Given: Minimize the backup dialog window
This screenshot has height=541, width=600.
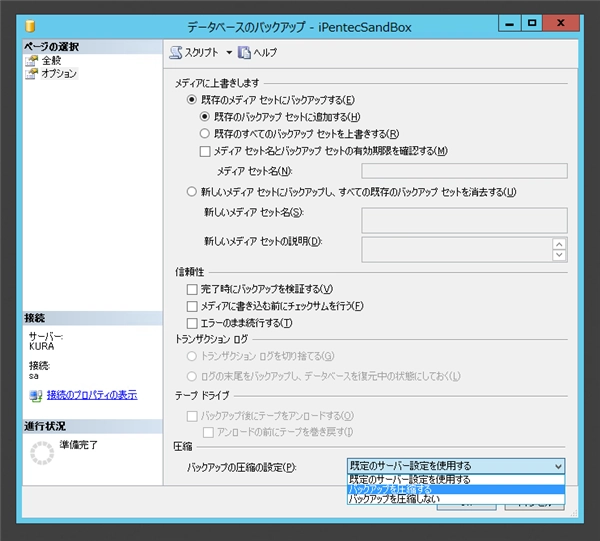Looking at the screenshot, I should 509,23.
